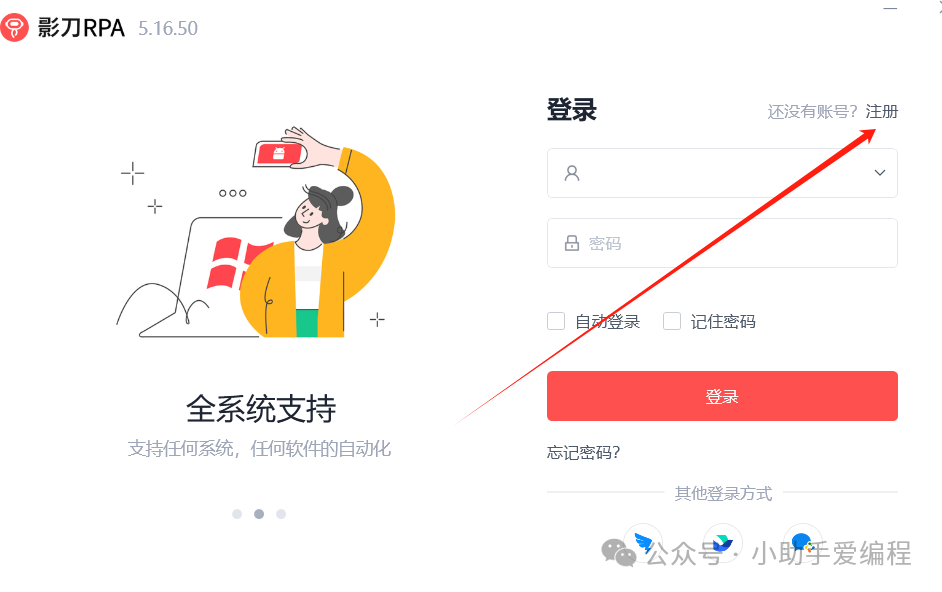Jump to the third carousel dot
Screen dimensions: 942x592
click(281, 514)
